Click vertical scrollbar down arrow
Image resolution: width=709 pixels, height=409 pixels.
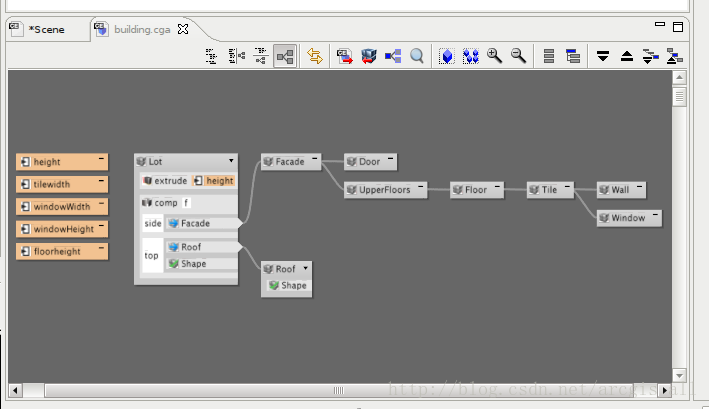coord(679,375)
